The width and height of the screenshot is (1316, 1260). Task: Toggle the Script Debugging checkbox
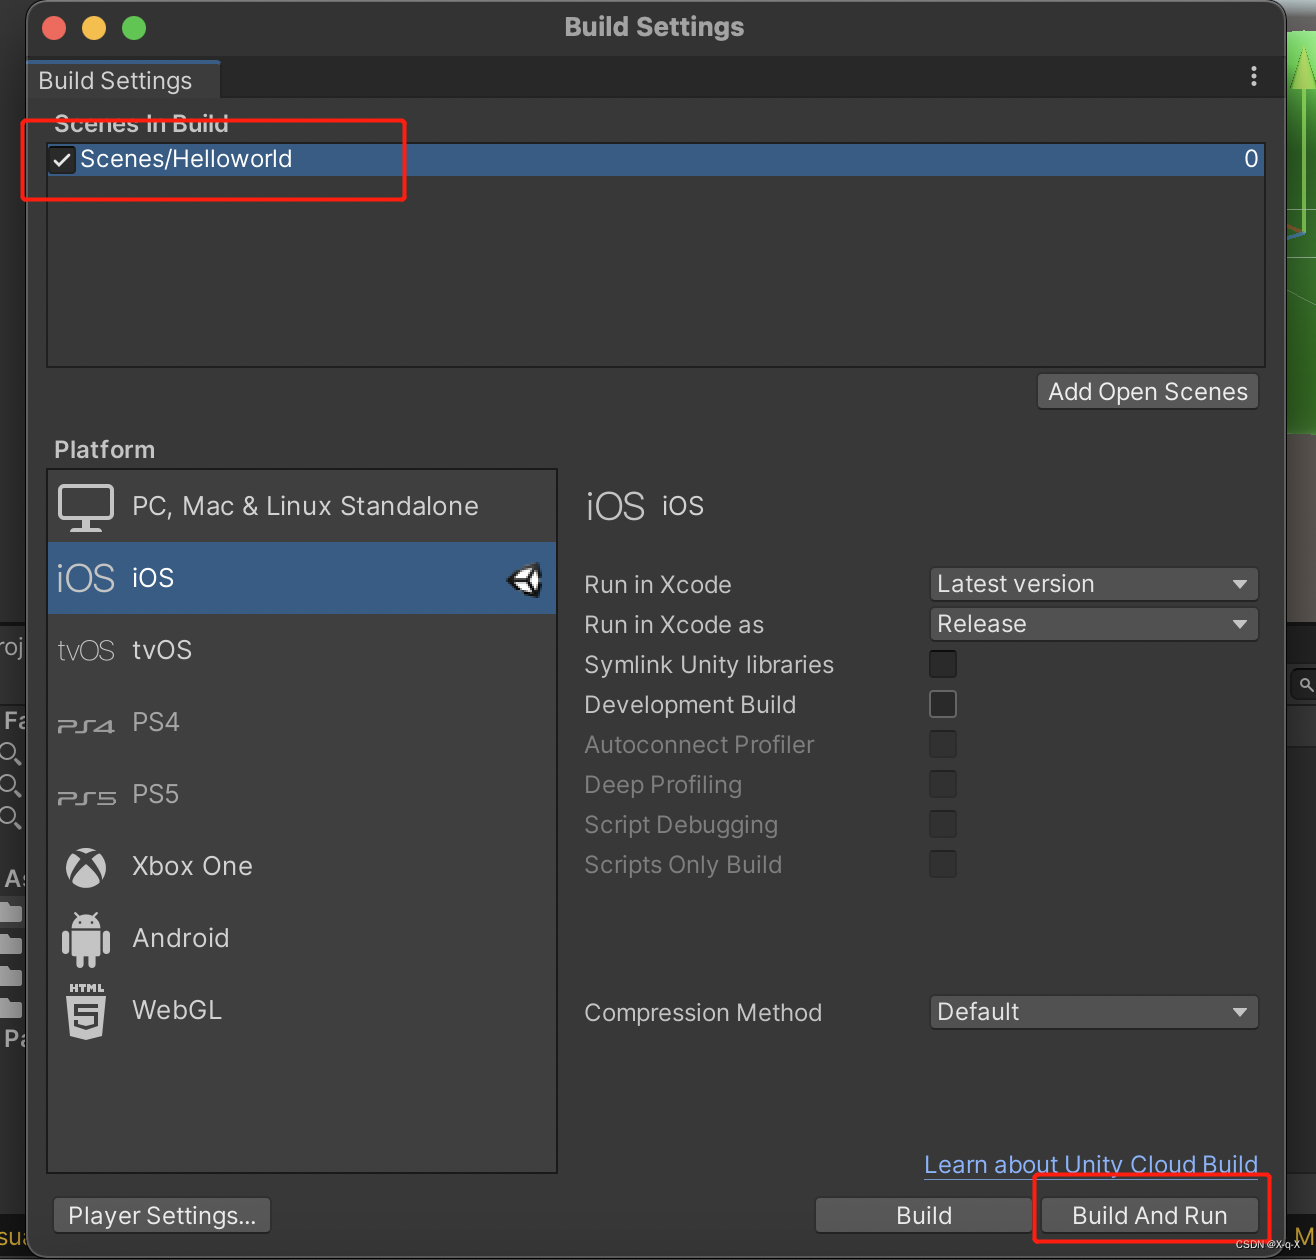pos(943,824)
